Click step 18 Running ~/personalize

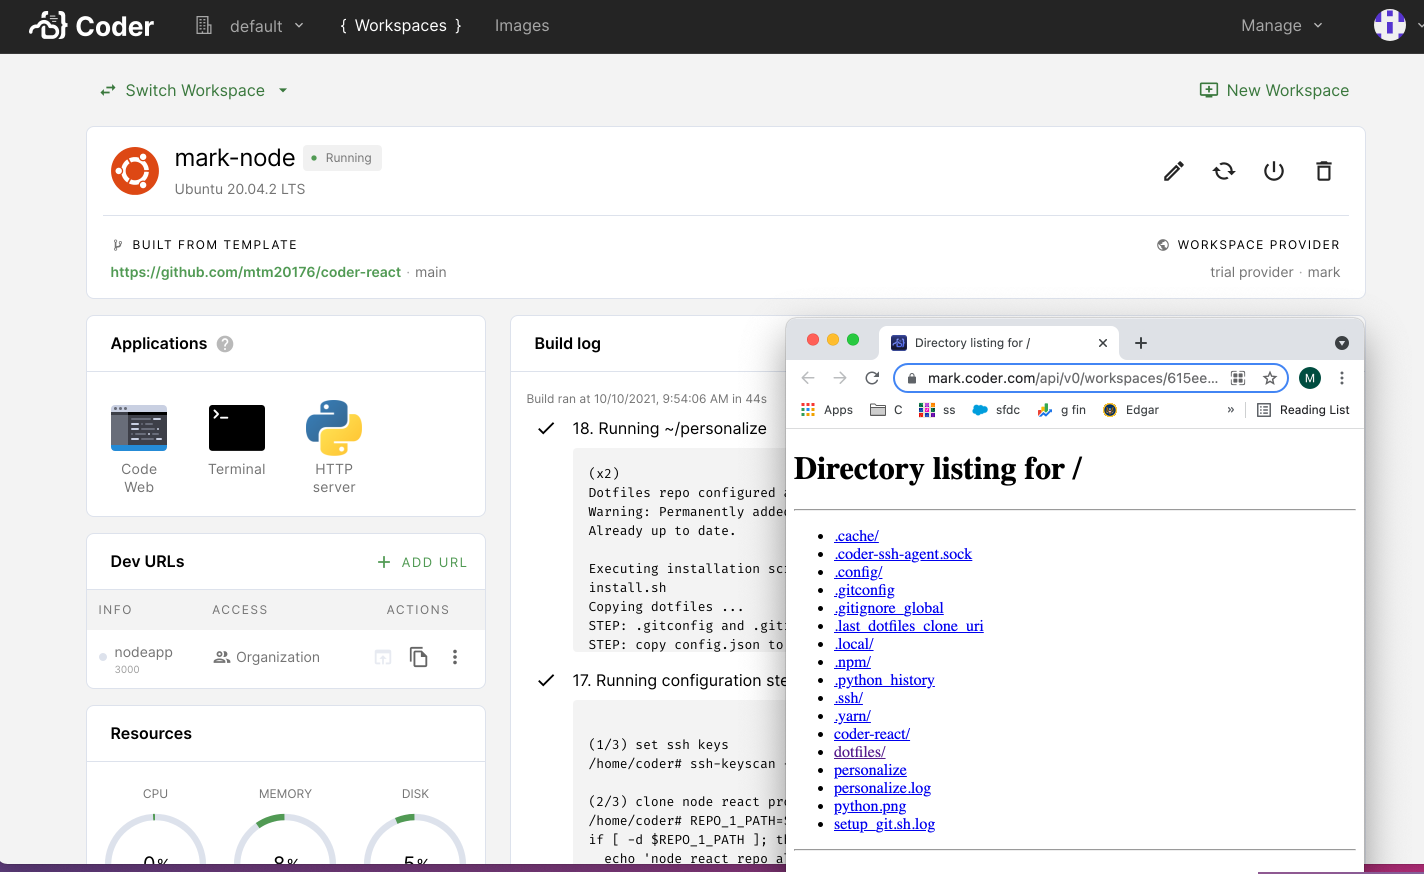pos(669,428)
